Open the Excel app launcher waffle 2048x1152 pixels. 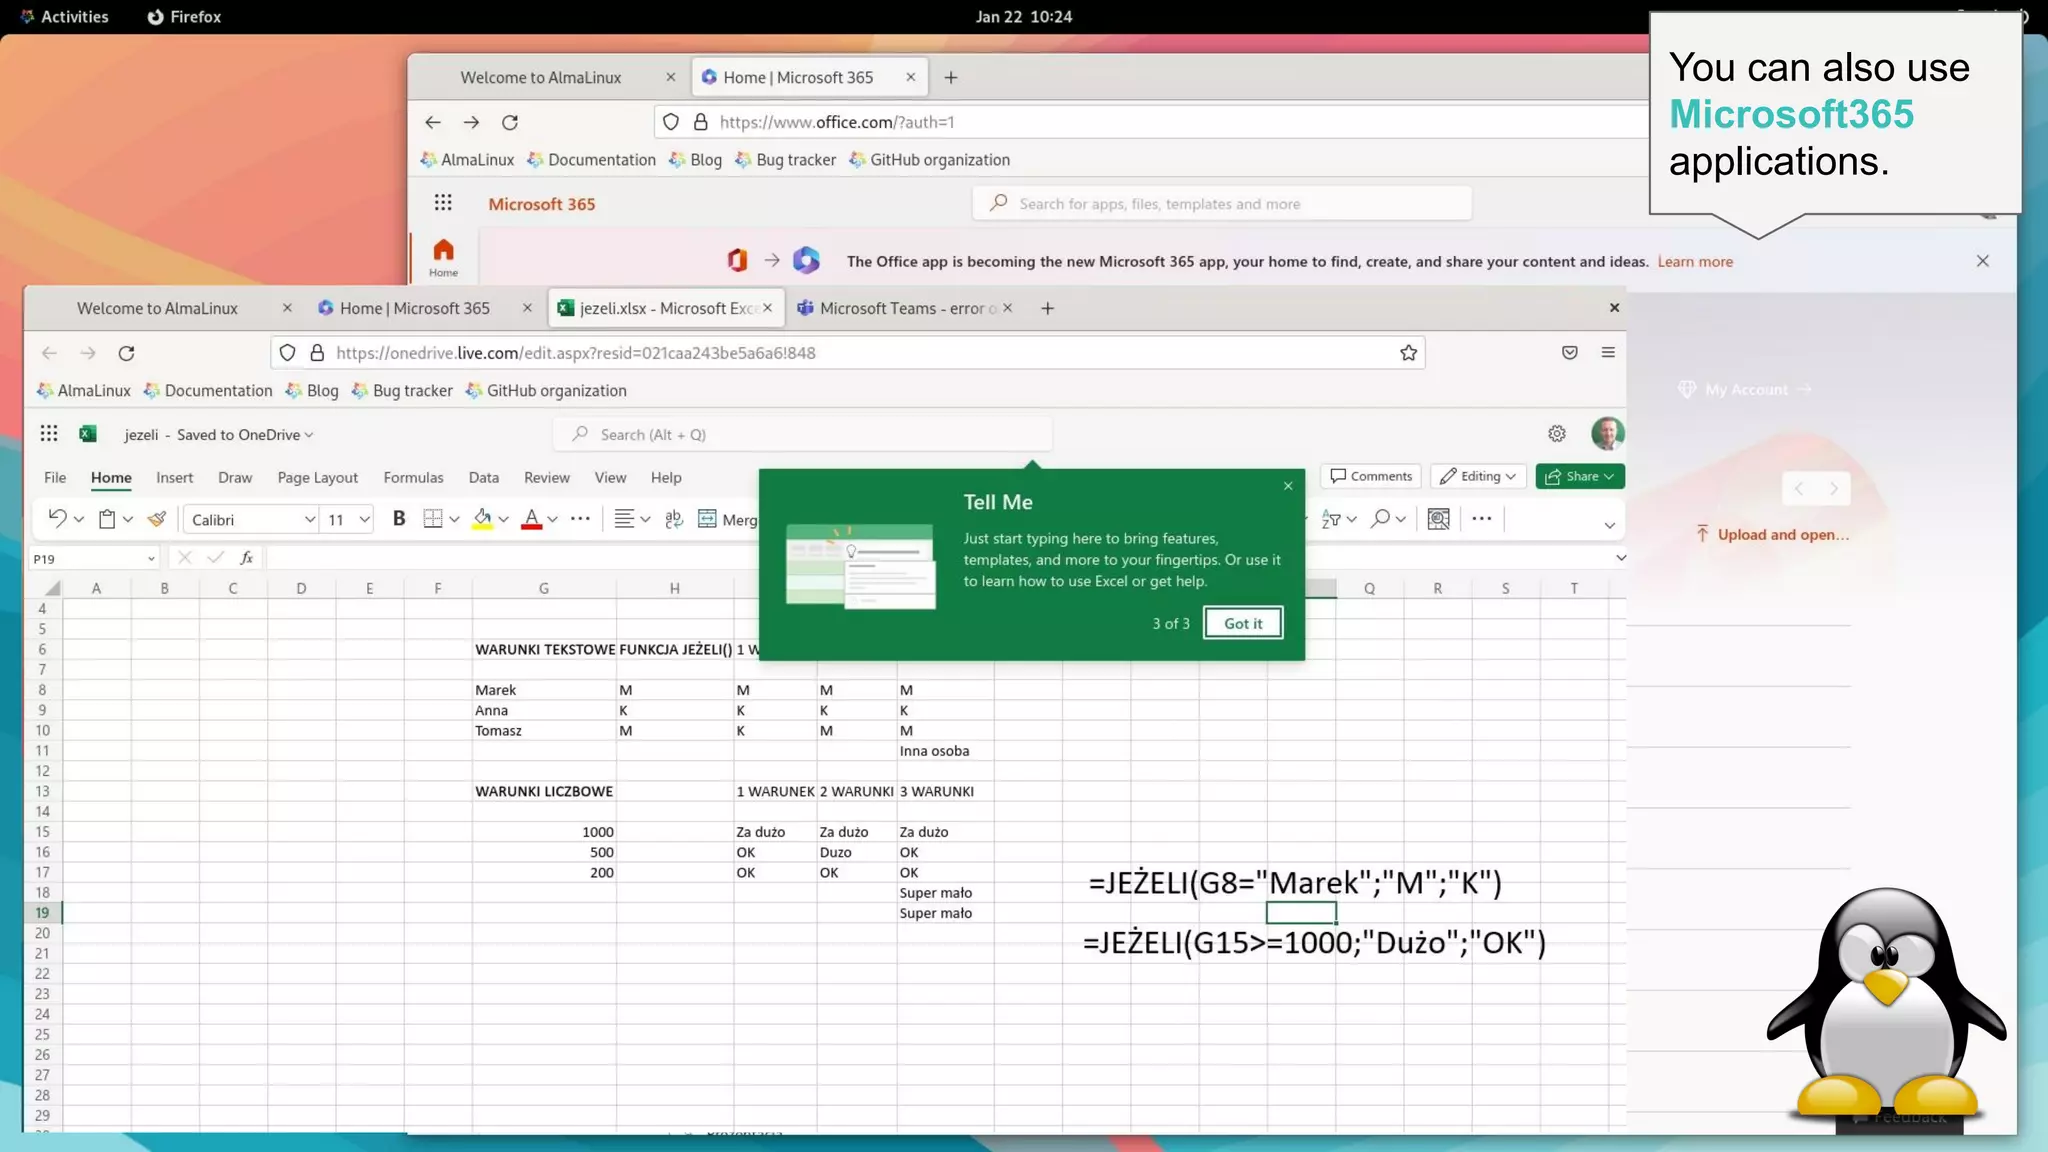[49, 434]
